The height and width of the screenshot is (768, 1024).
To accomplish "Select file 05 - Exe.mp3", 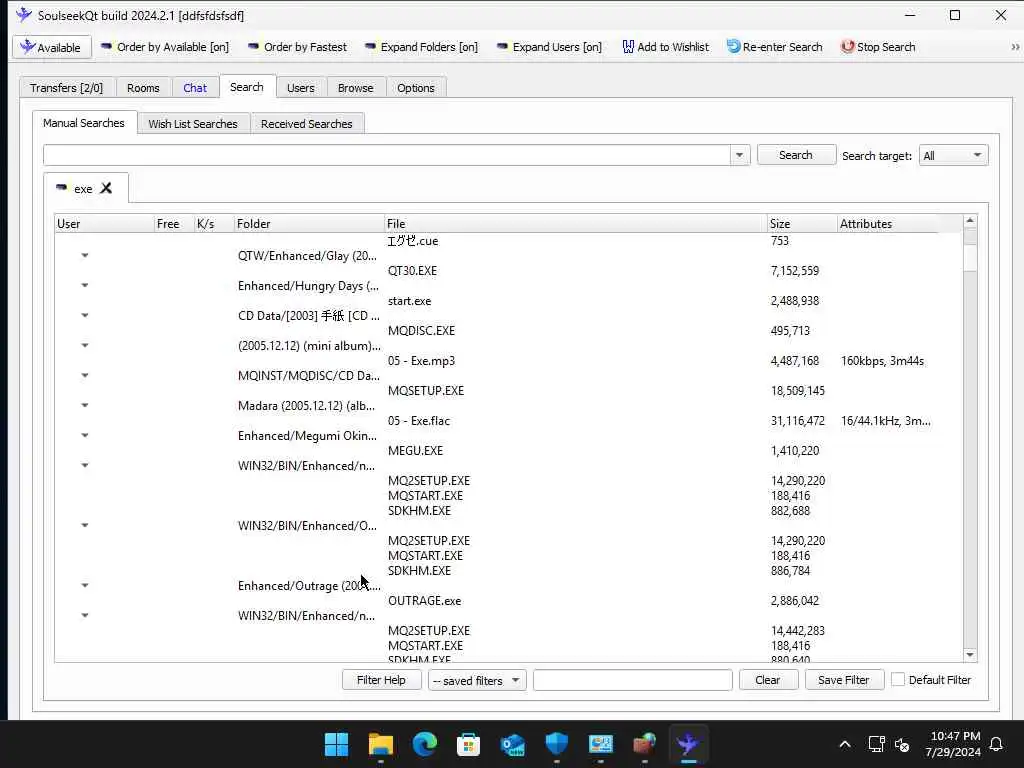I will coord(421,360).
